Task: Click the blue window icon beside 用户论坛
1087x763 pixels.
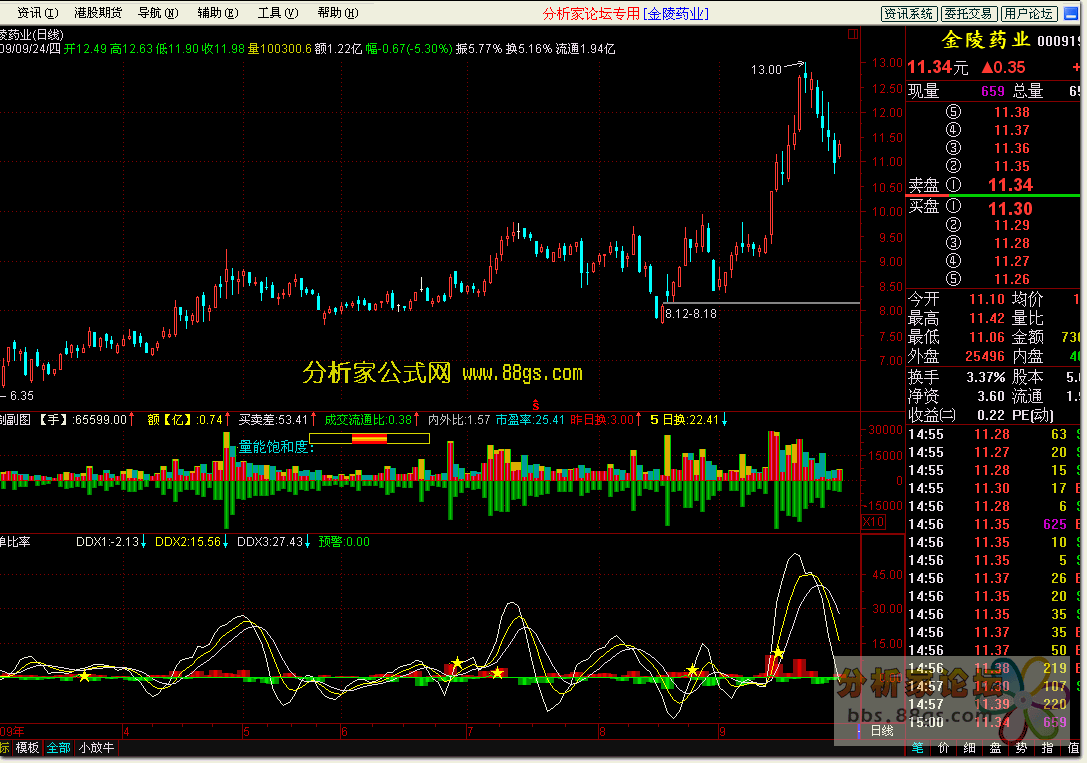Action: tap(1071, 13)
